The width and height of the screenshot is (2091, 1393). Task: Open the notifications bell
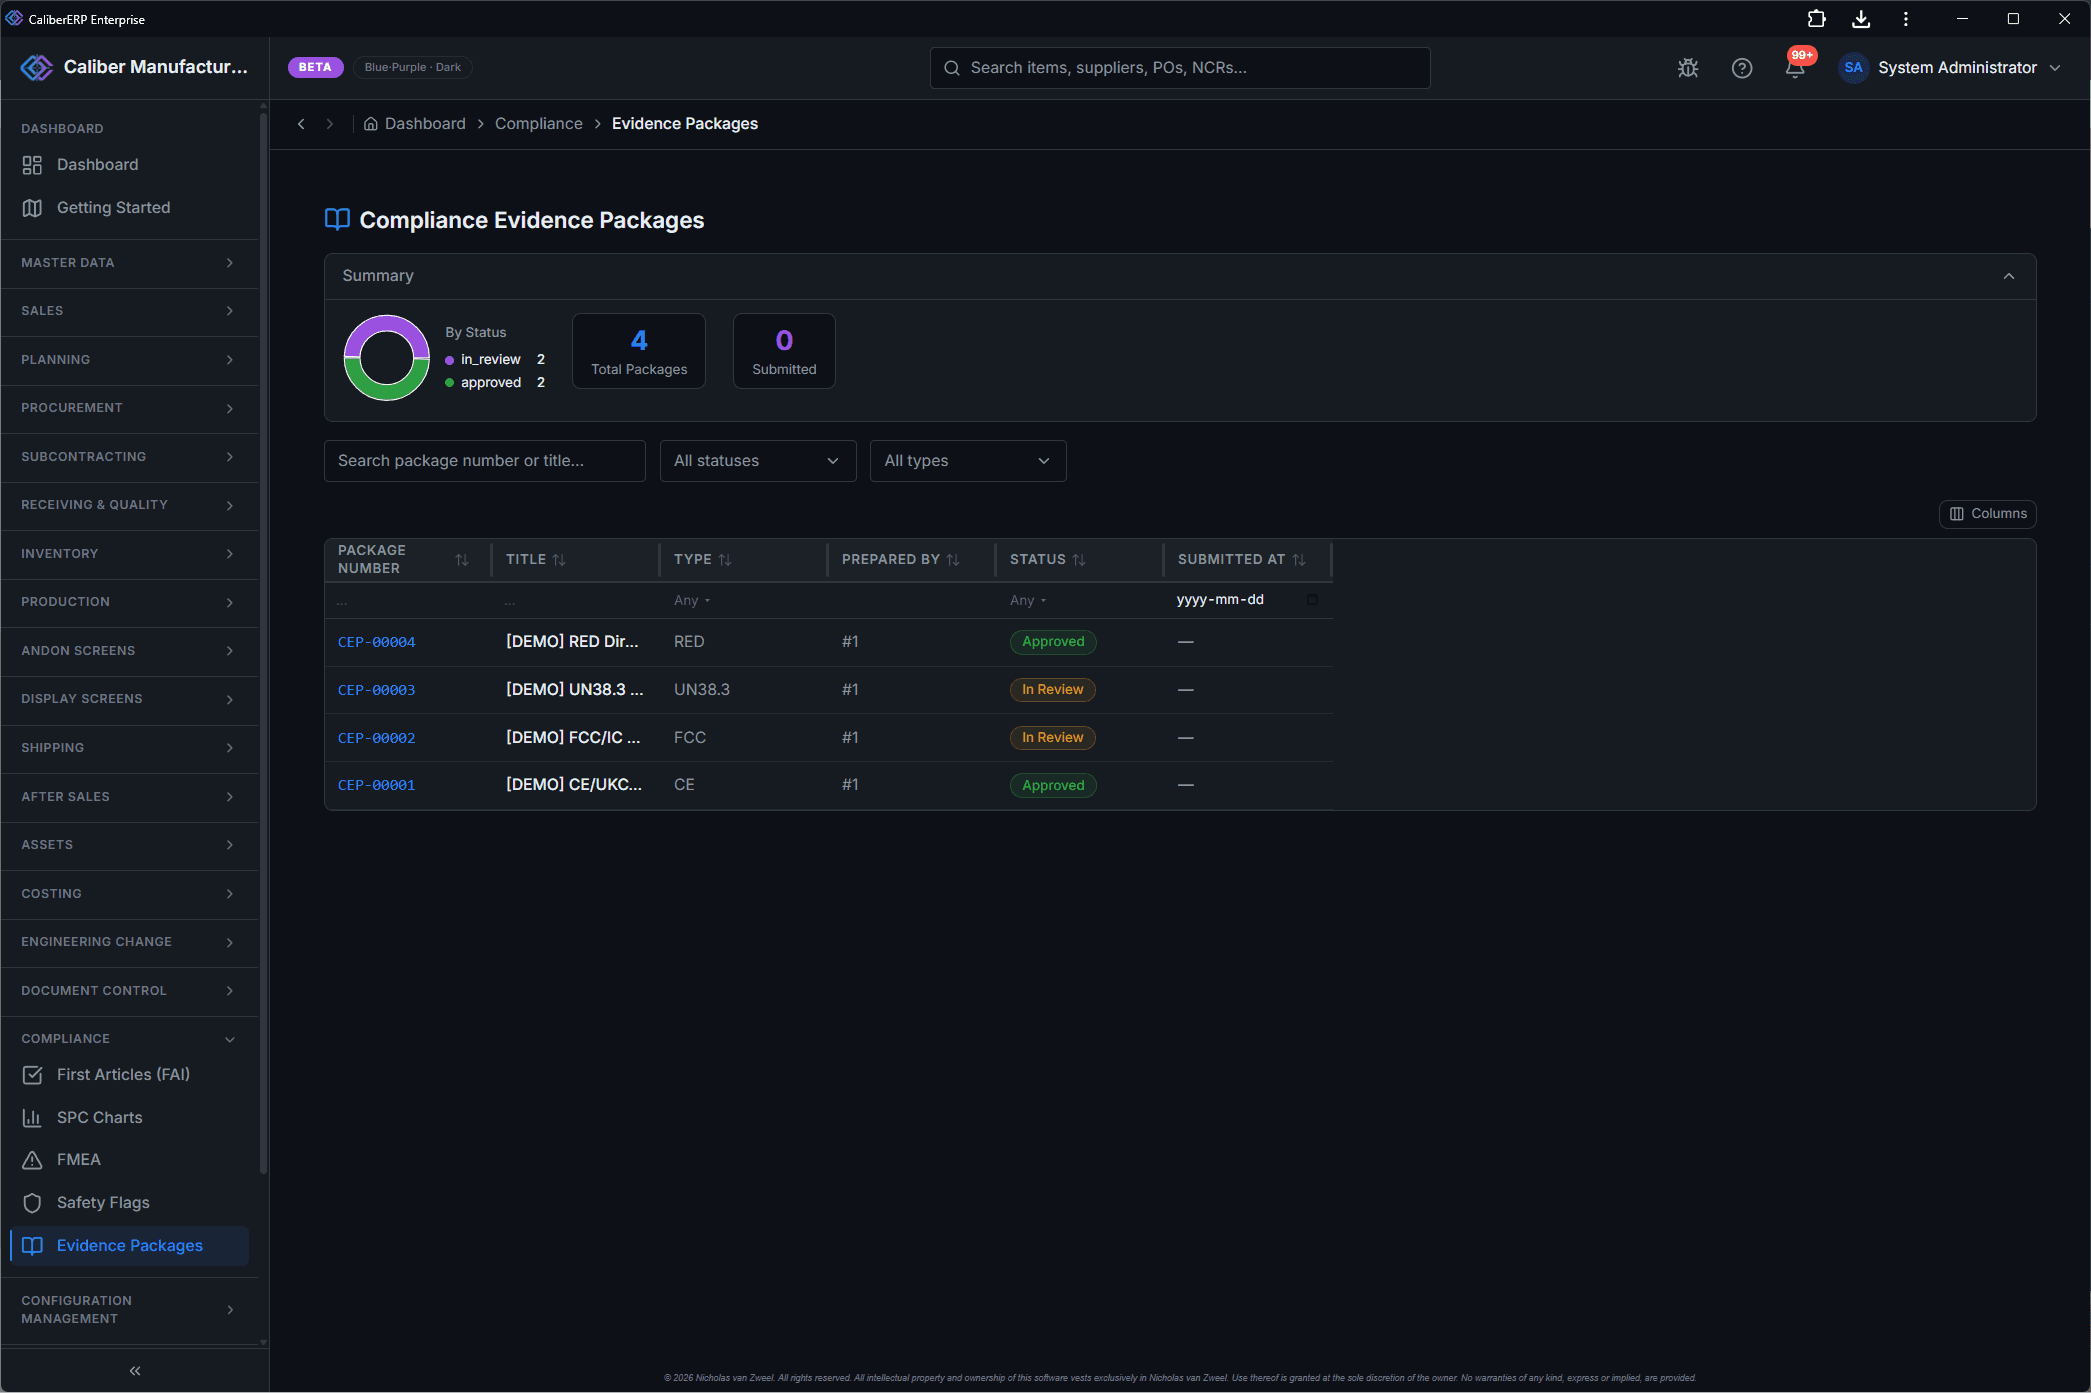(x=1796, y=67)
